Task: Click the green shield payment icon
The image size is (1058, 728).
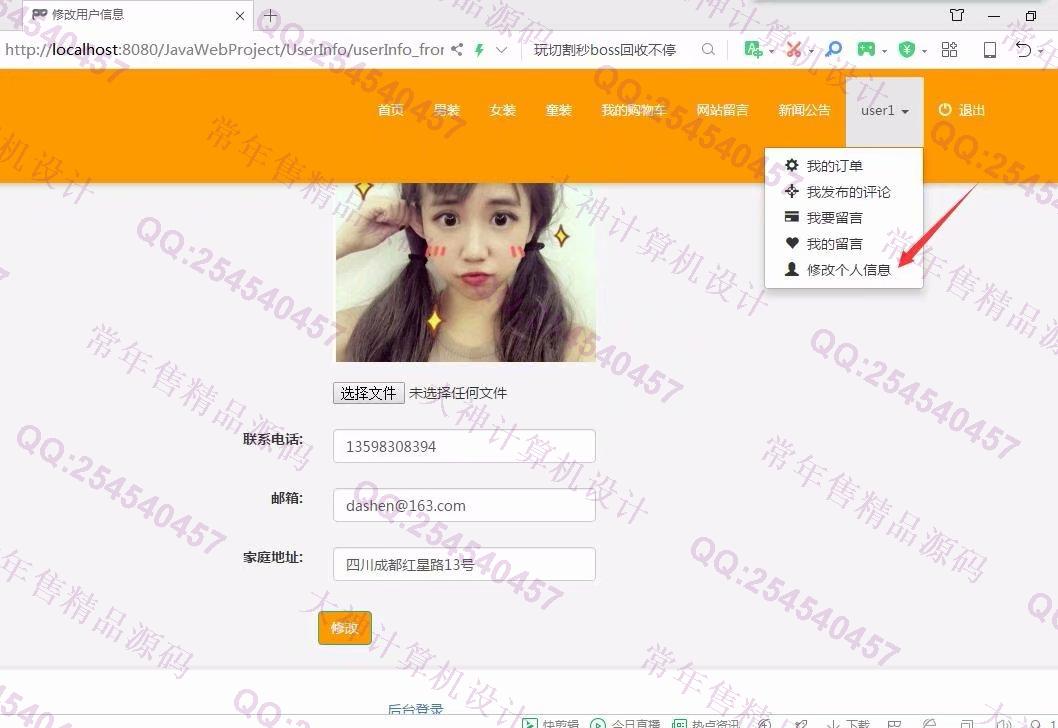Action: tap(907, 49)
